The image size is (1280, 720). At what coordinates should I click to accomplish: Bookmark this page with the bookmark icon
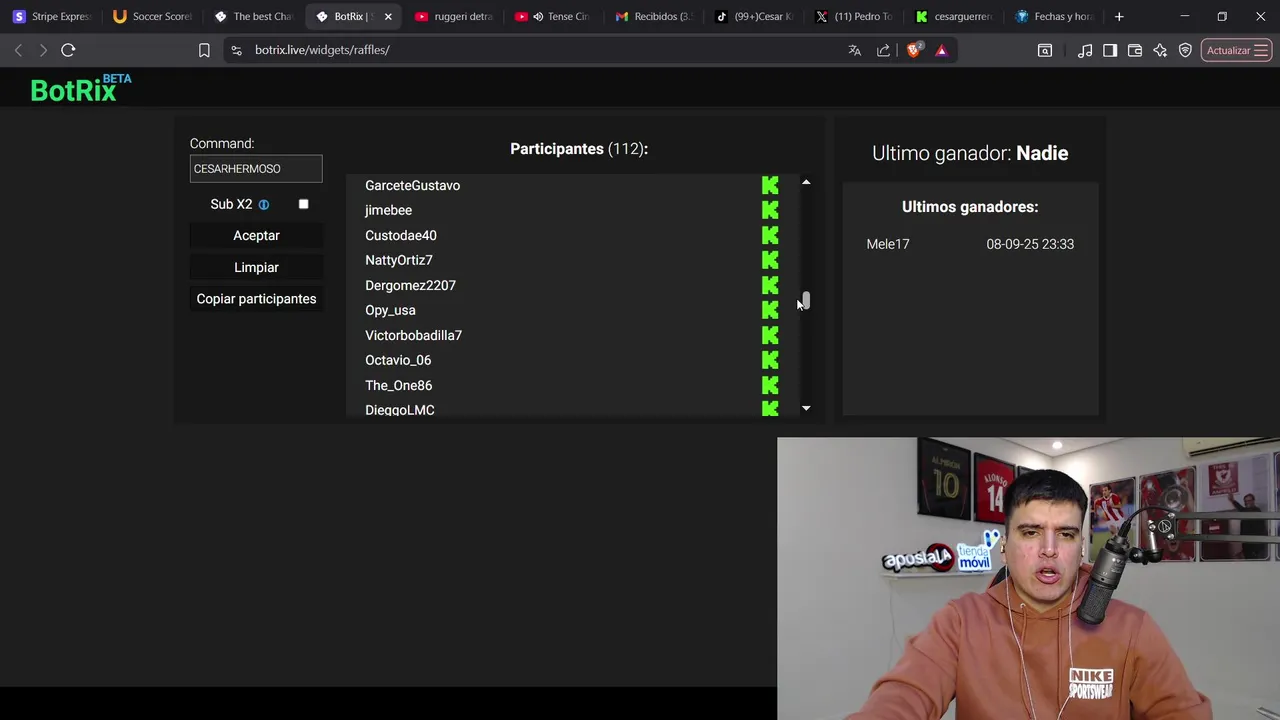[x=204, y=50]
